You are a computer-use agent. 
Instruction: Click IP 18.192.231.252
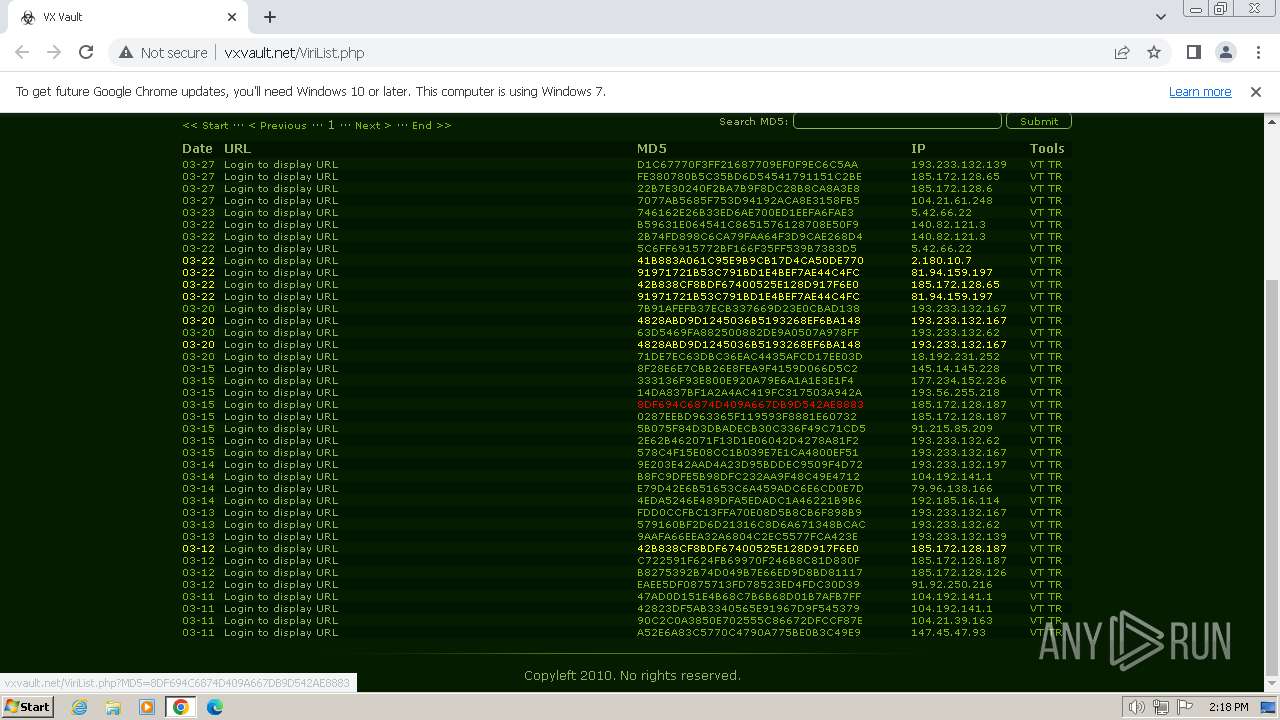955,357
